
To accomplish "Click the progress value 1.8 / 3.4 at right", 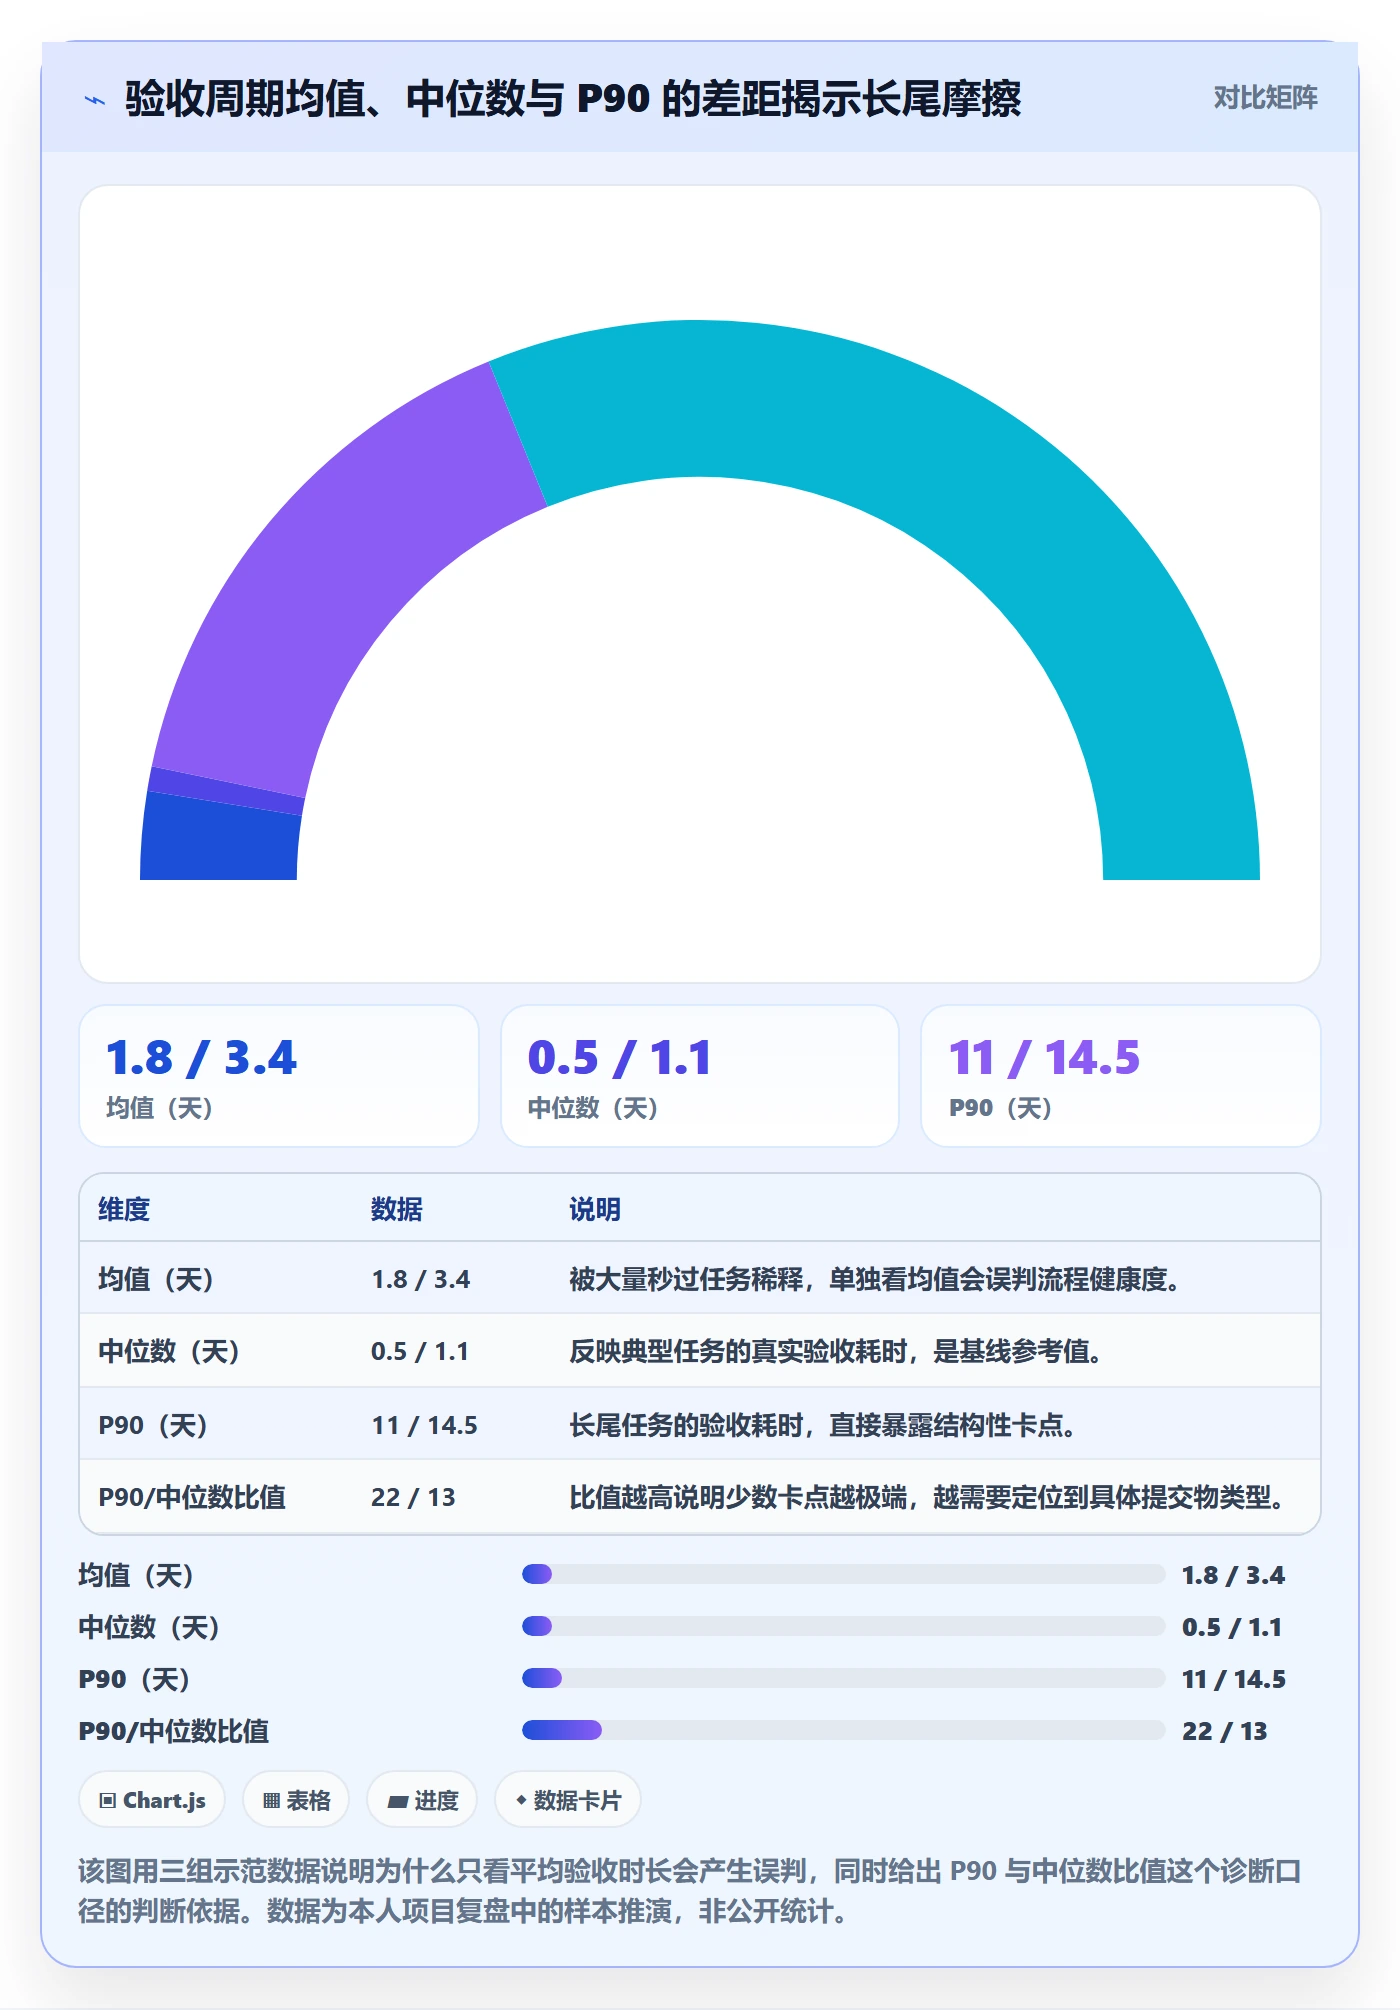I will coord(1233,1575).
